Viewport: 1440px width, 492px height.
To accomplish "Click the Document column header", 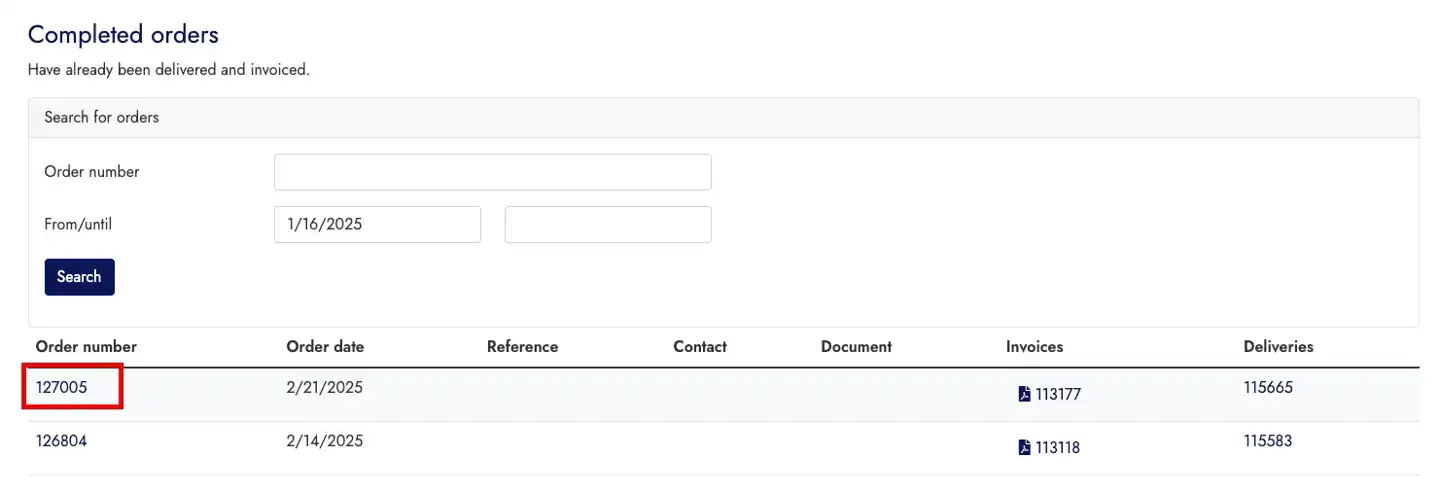I will [x=856, y=347].
